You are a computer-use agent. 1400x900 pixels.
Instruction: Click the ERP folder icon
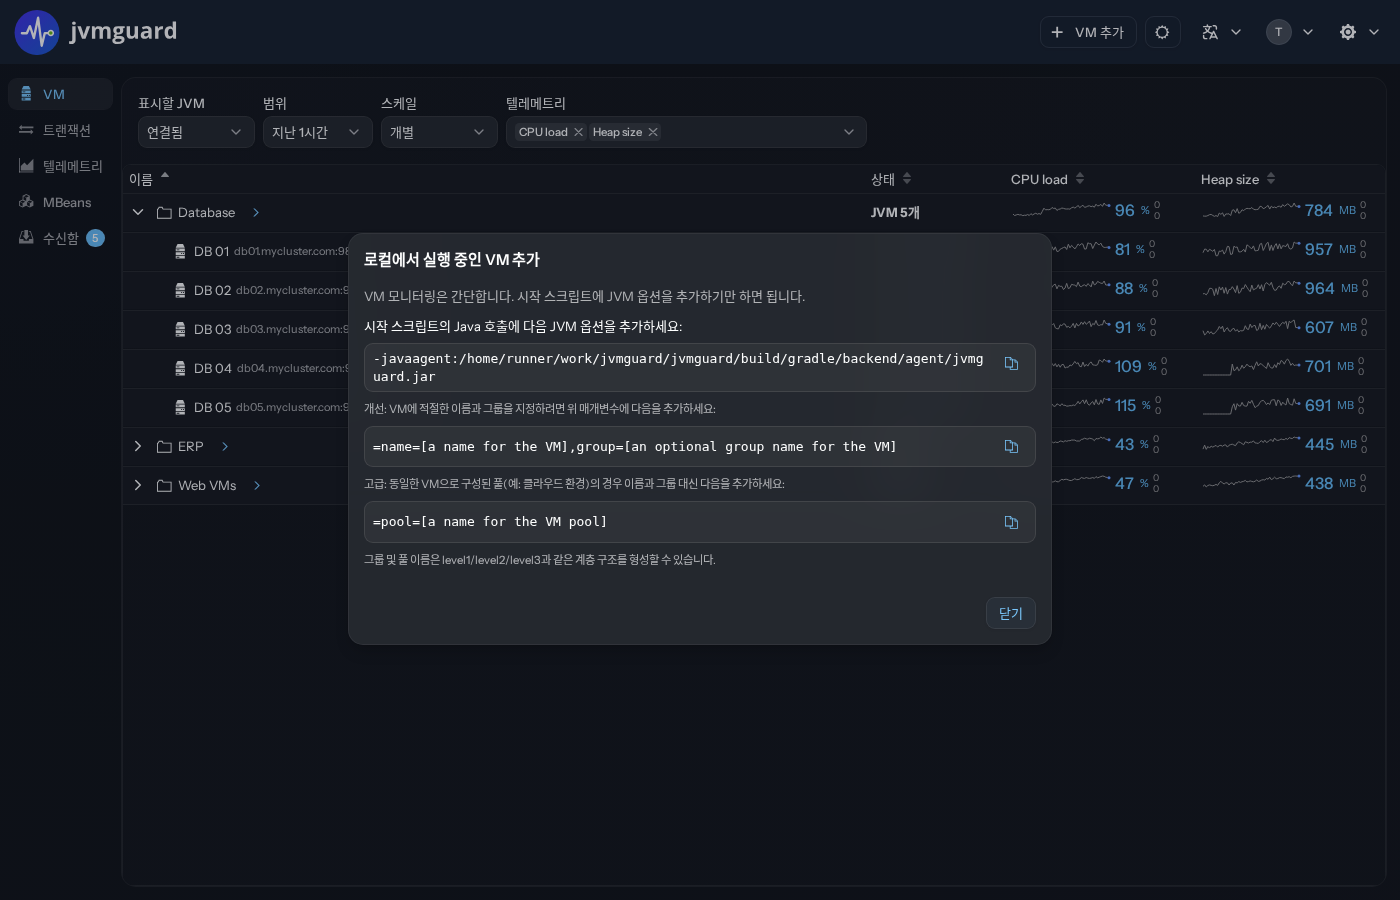tap(164, 447)
